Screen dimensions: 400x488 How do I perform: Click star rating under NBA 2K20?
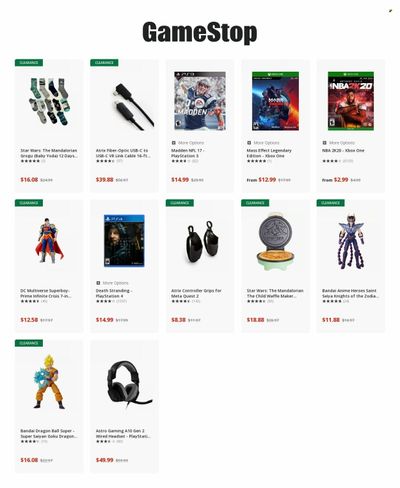point(330,161)
